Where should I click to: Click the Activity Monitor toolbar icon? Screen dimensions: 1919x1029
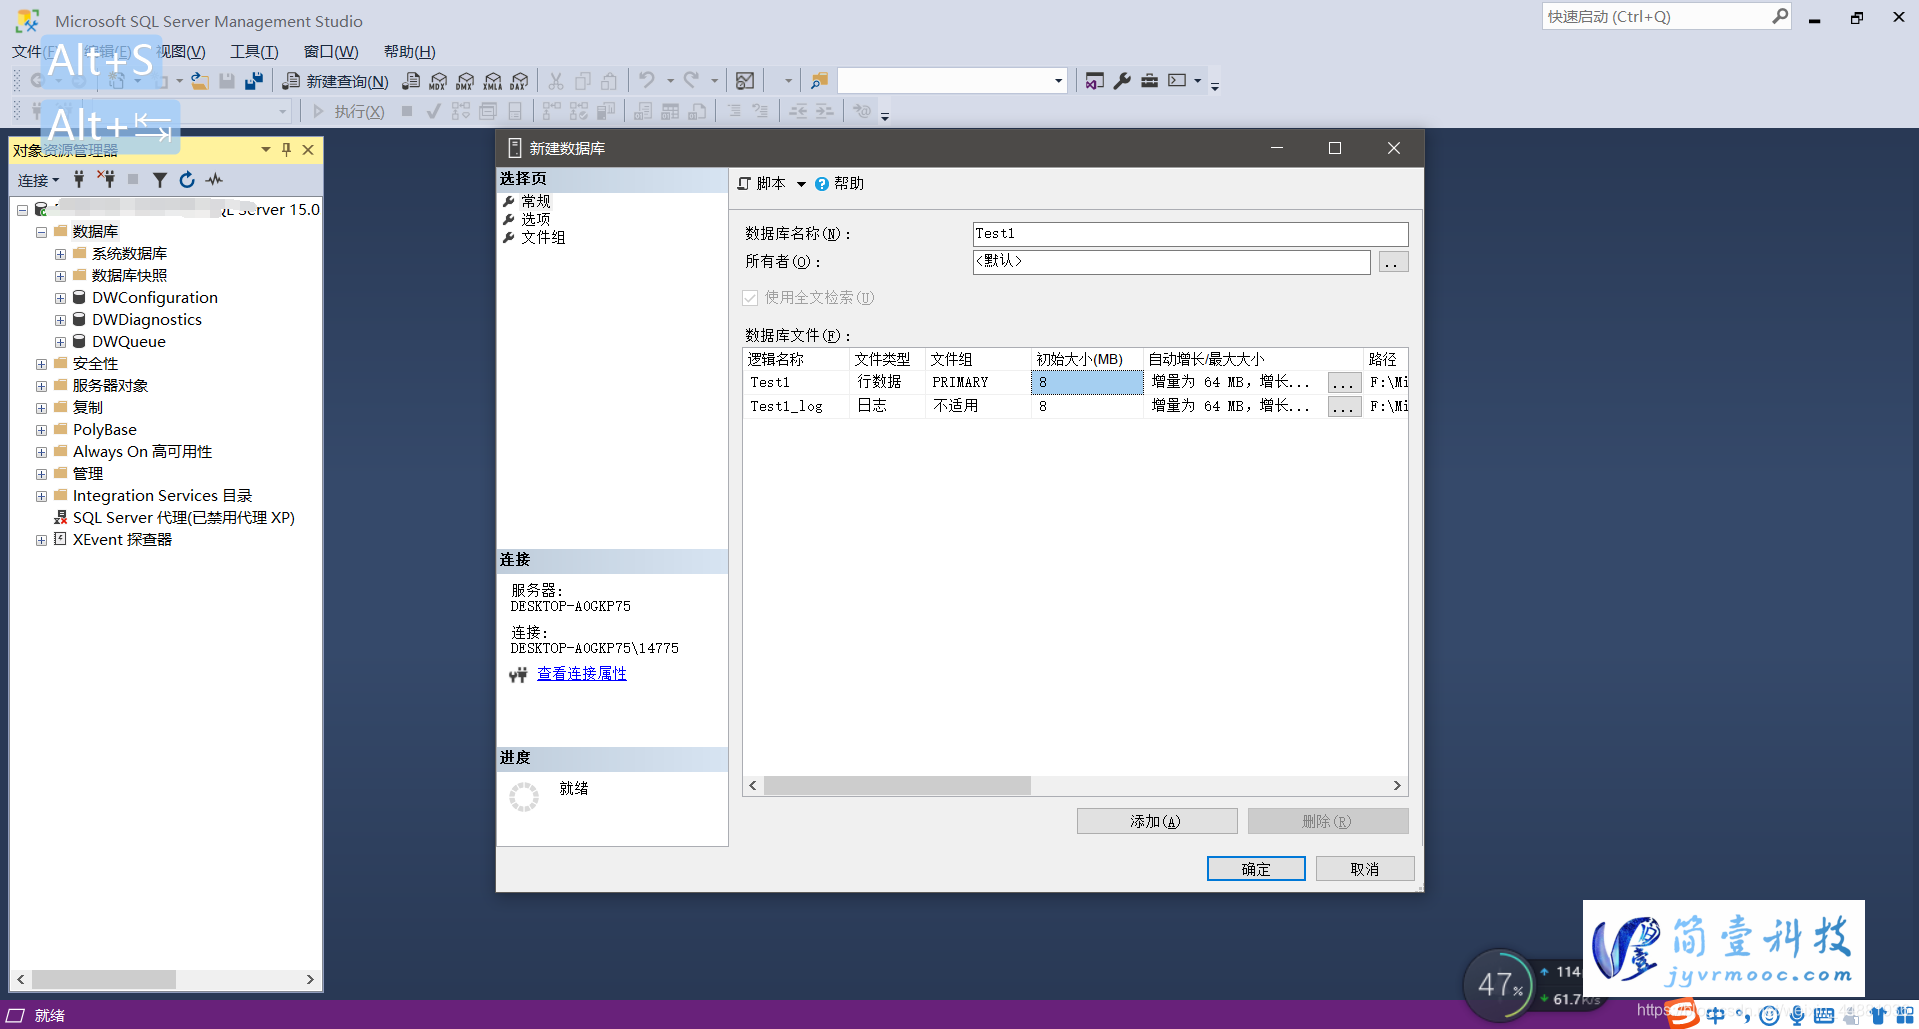point(745,81)
